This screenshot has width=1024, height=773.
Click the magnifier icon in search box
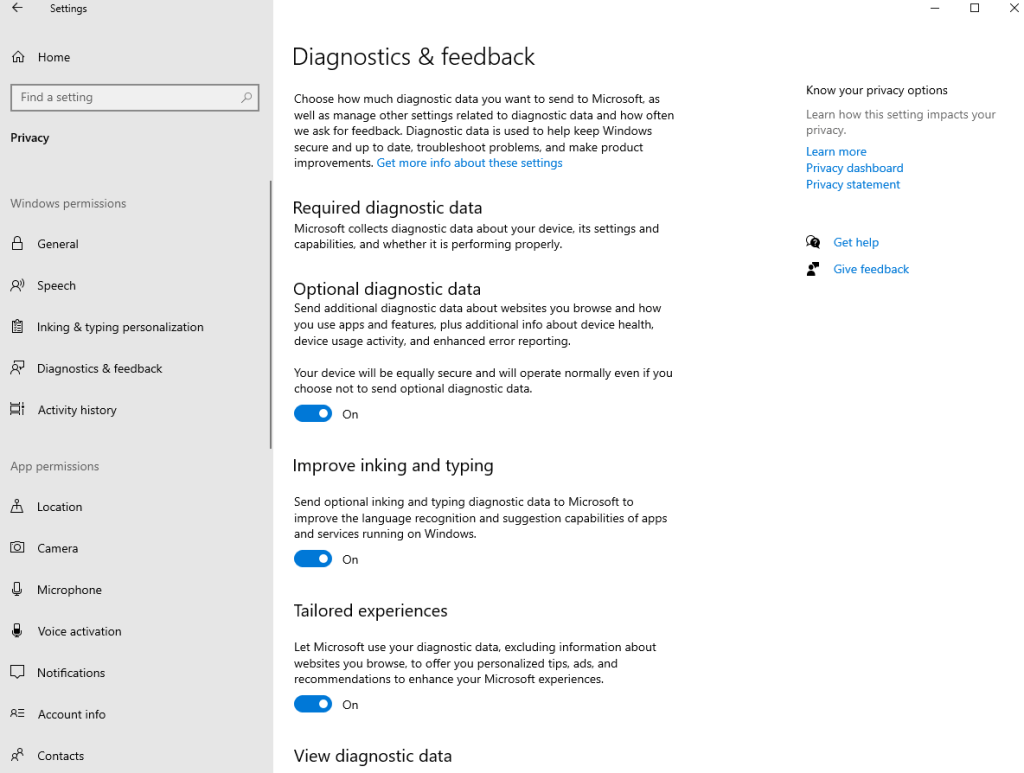246,97
